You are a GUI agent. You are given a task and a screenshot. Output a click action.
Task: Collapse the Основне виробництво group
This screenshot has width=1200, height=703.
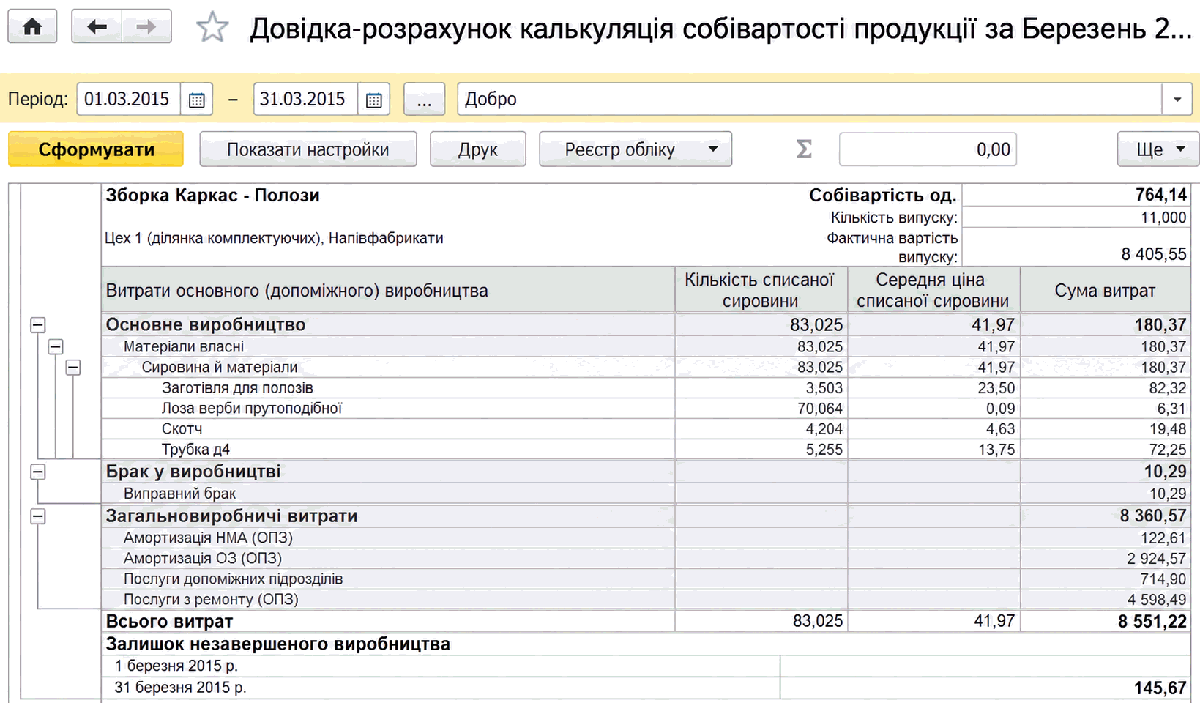point(38,325)
